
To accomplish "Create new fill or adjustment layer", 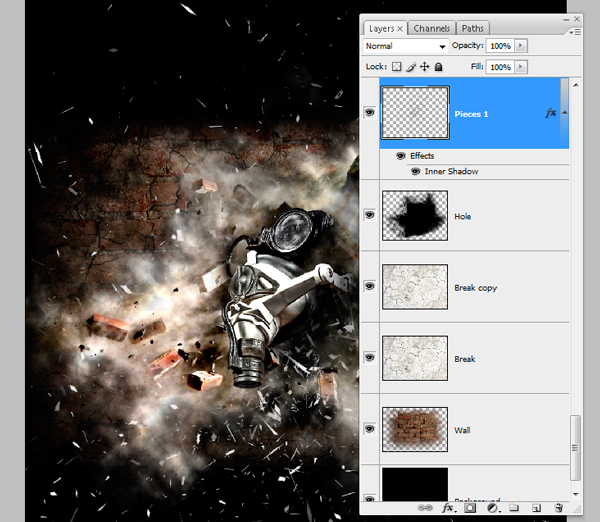I will pyautogui.click(x=493, y=508).
